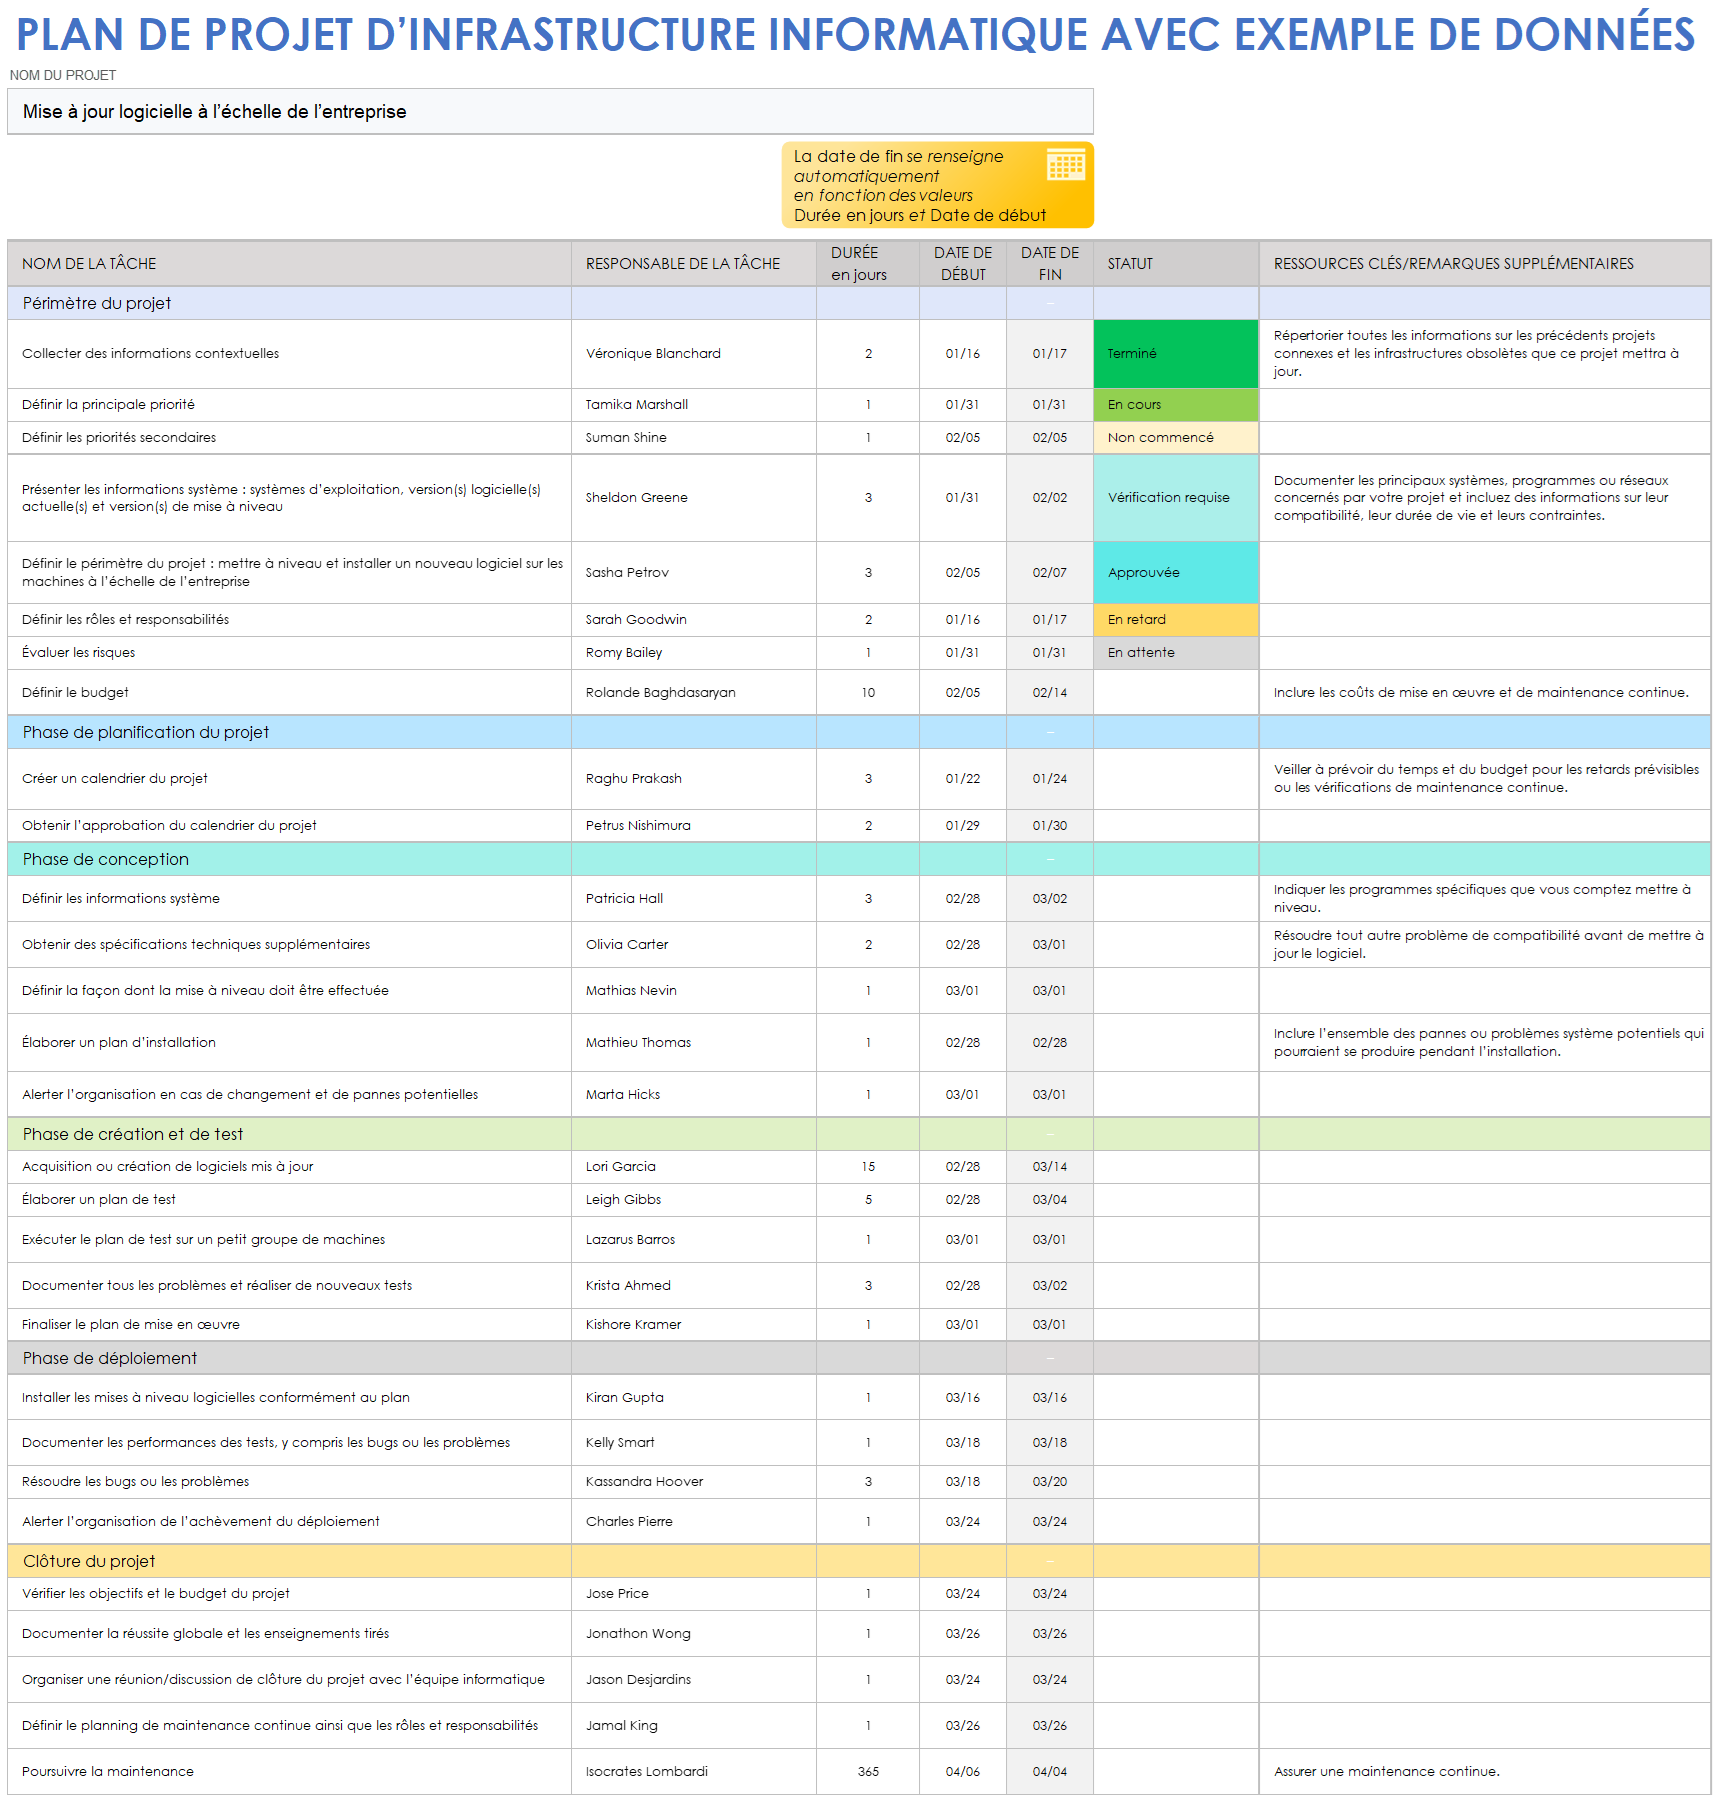Click the En retard status cell
Screen dimensions: 1720x1801
[1175, 620]
